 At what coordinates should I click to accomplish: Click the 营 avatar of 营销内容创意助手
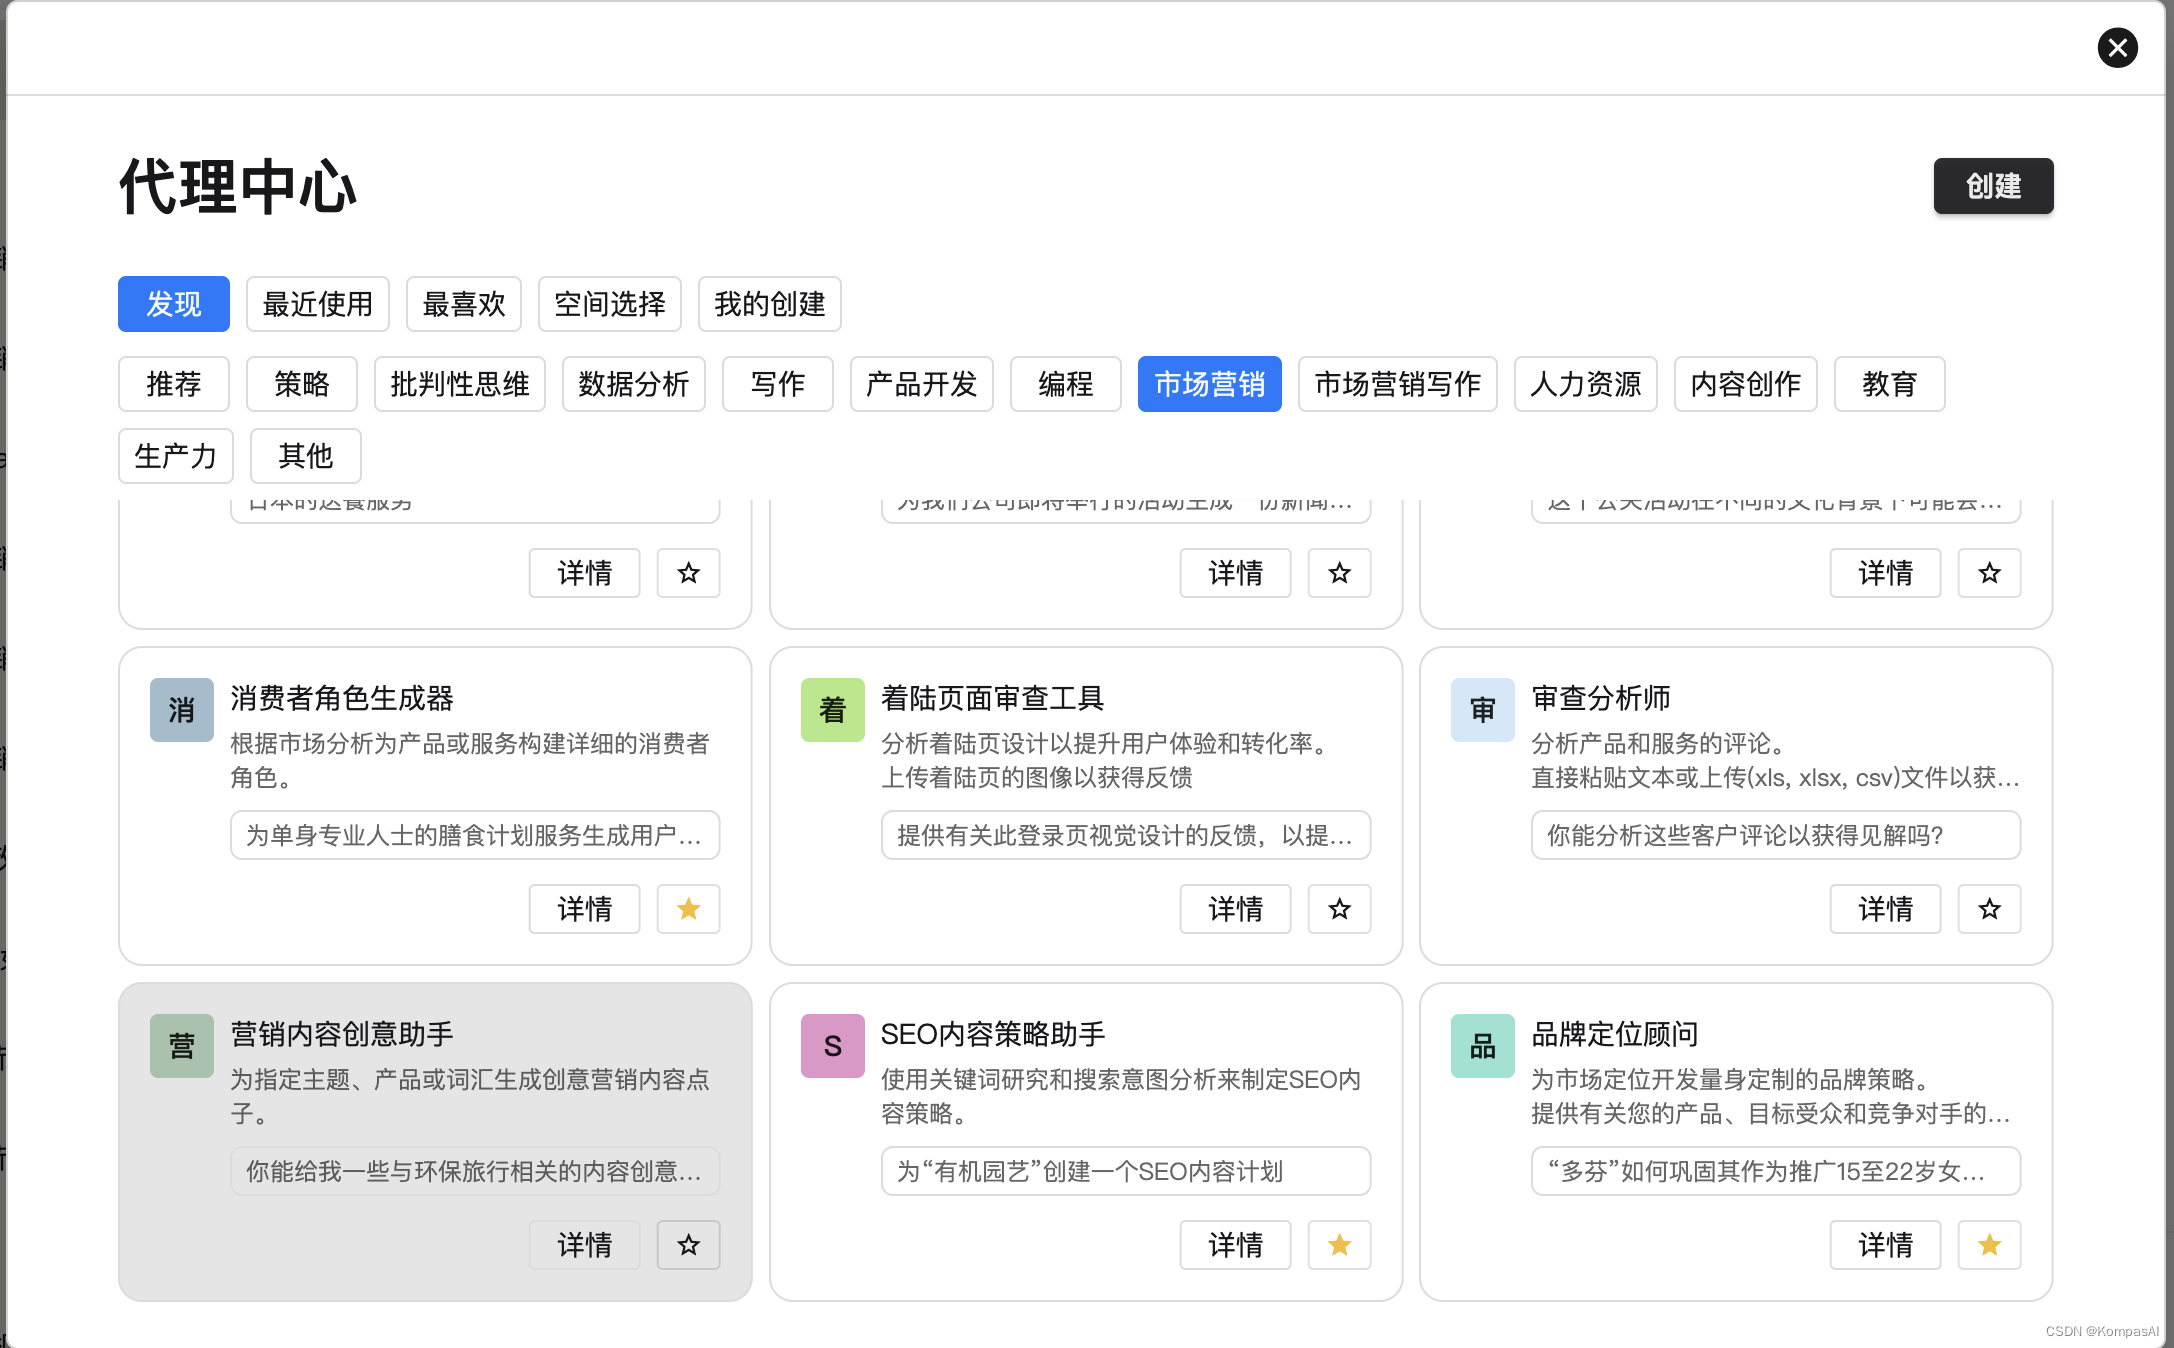pyautogui.click(x=181, y=1046)
